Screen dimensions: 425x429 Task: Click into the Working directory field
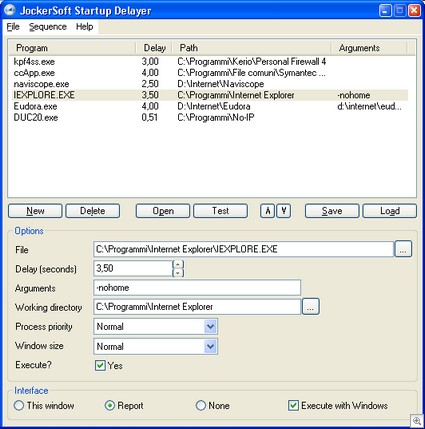[197, 307]
